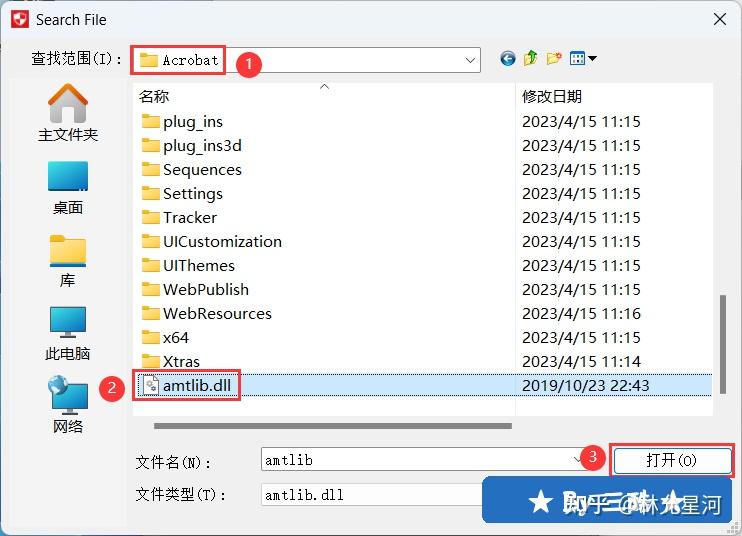Open 此电脑 in the sidebar
Viewport: 742px width, 536px height.
tap(68, 334)
